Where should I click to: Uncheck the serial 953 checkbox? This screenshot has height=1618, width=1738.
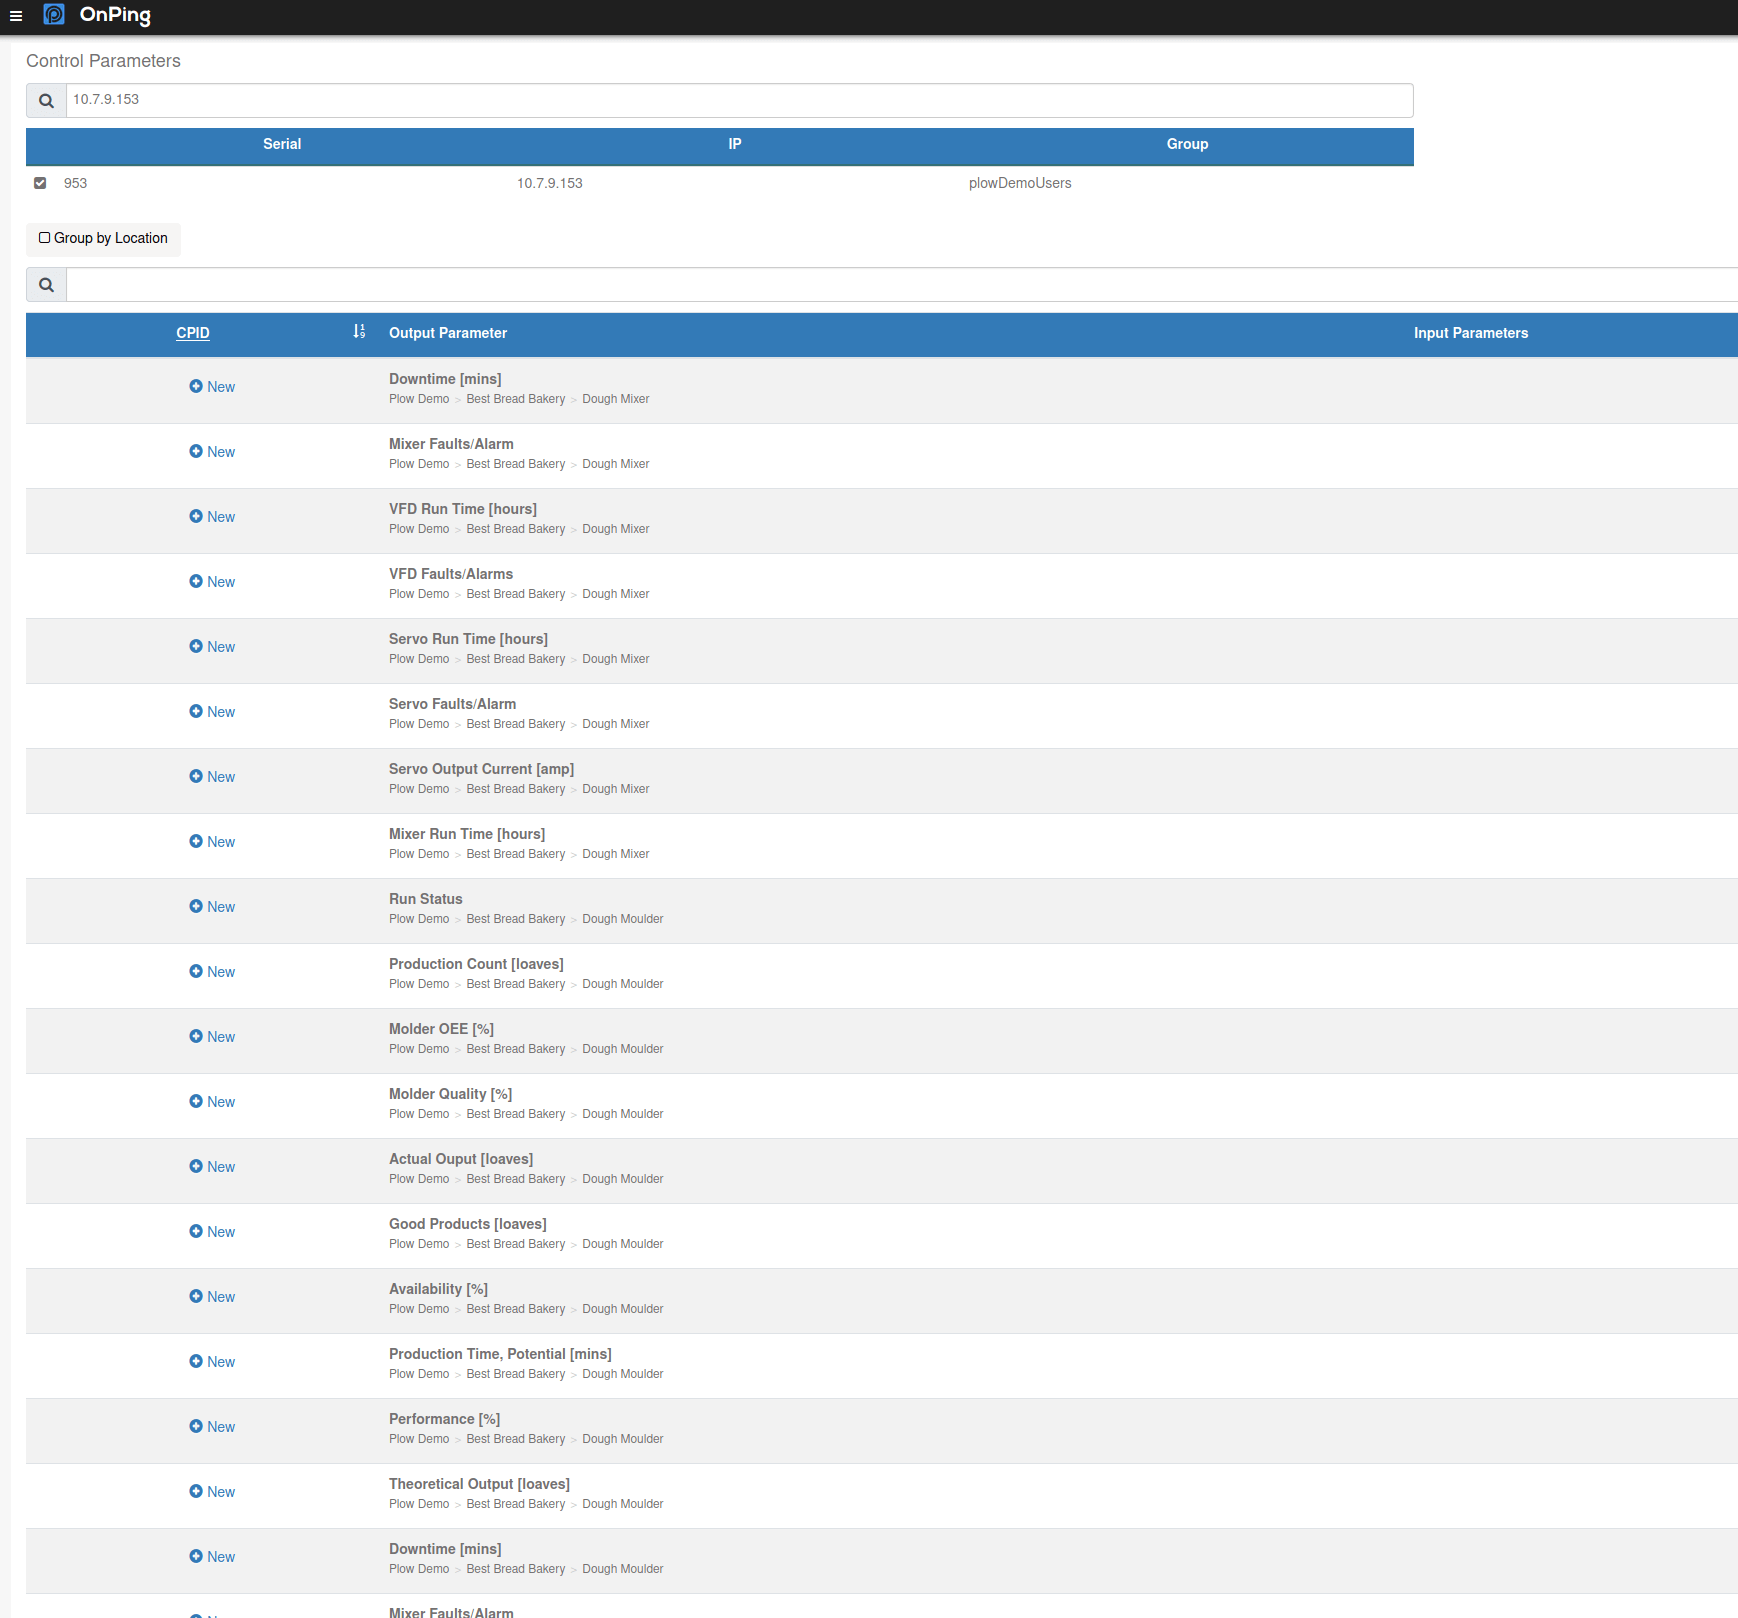[x=40, y=183]
